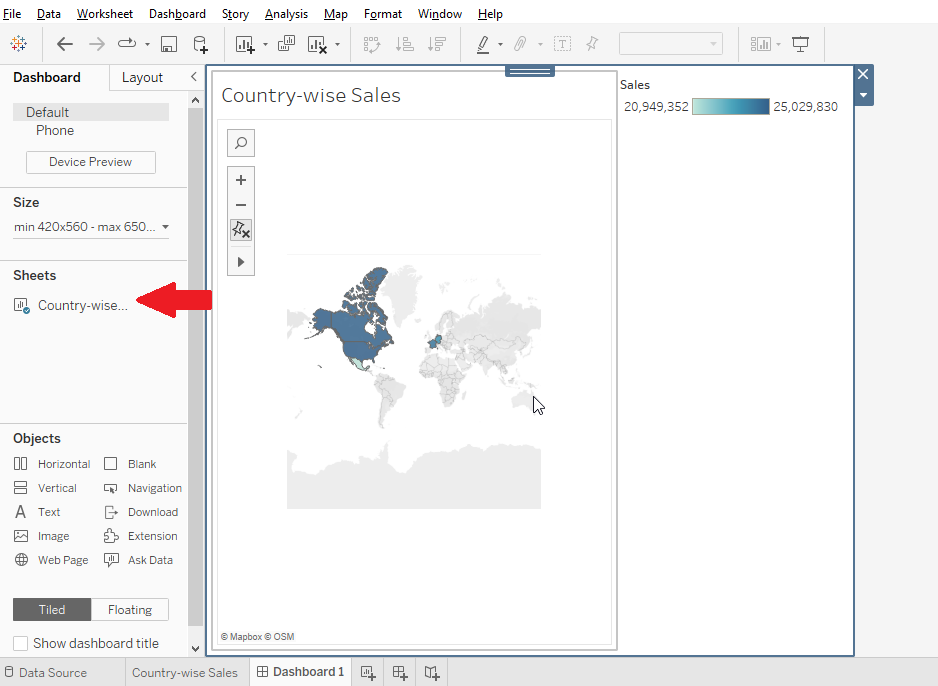Collapse the side pane with chevron

193,77
